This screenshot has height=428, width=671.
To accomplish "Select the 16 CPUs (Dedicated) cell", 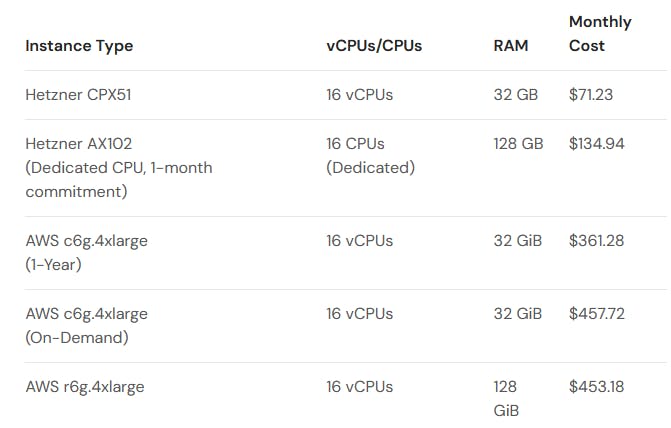I will coord(370,156).
